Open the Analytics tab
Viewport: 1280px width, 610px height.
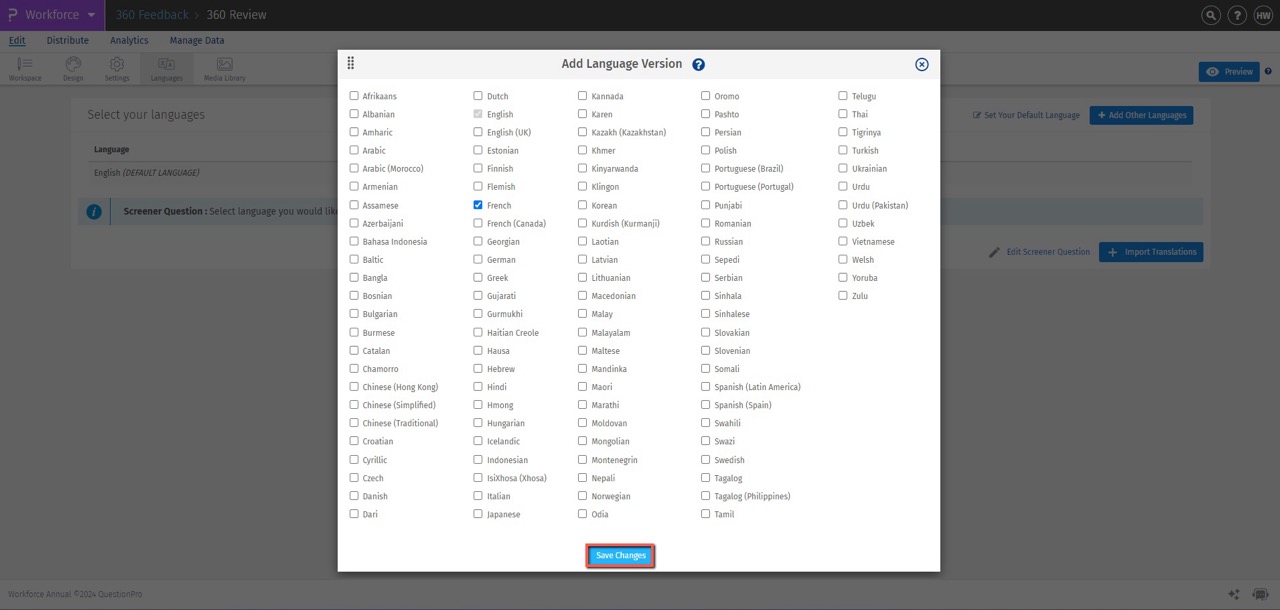(x=129, y=40)
